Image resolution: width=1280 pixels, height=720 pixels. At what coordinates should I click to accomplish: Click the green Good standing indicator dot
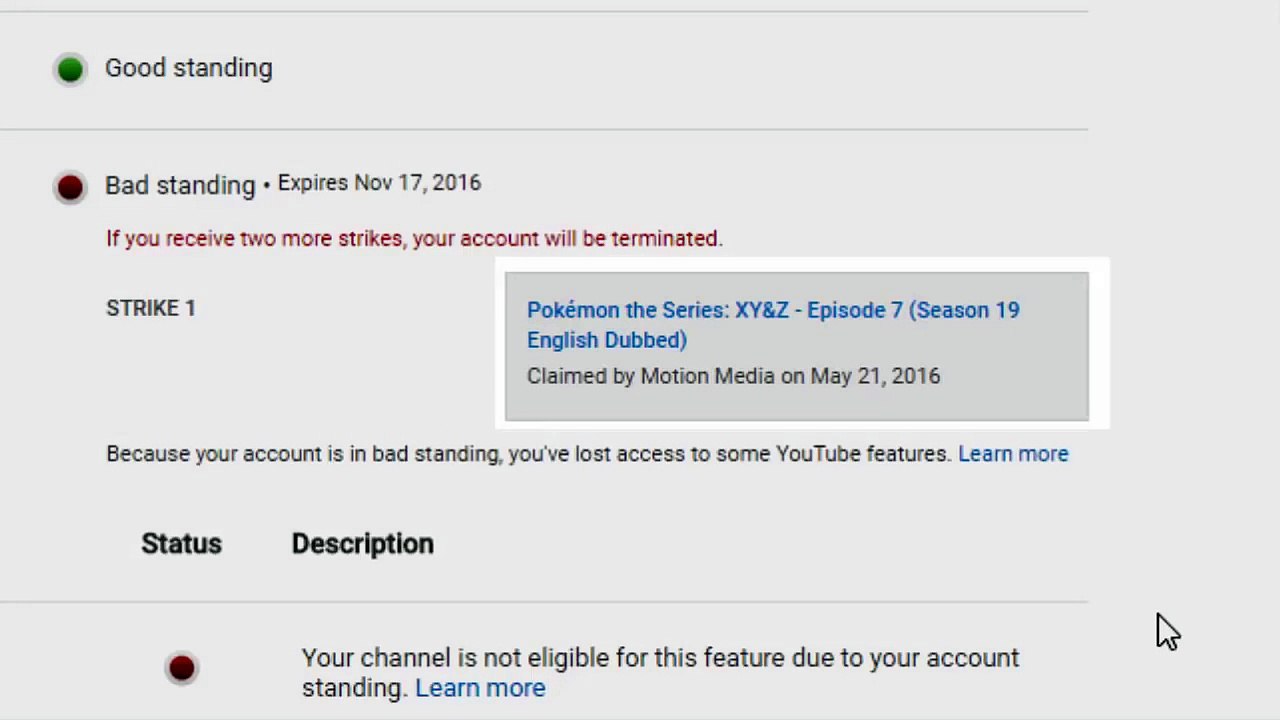click(70, 69)
